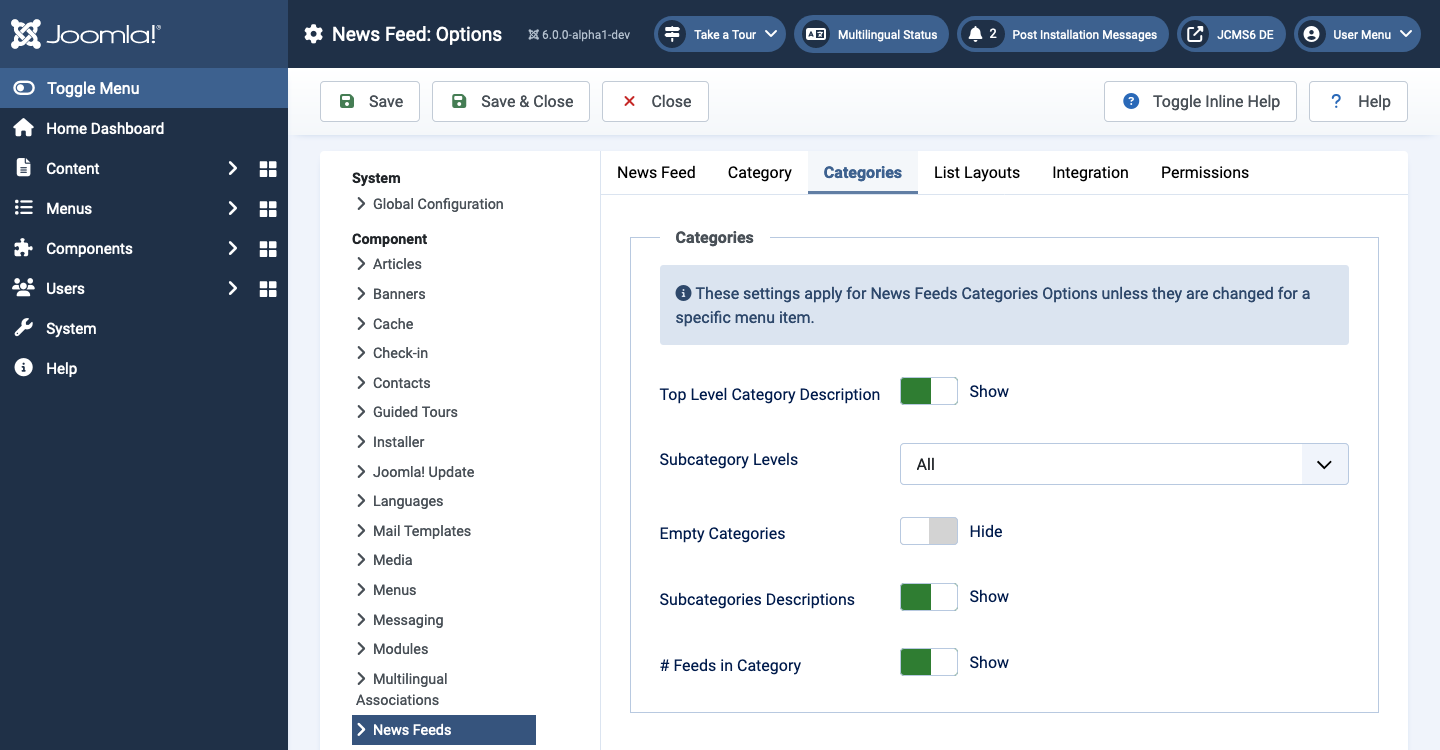Click the Components puzzle icon
Viewport: 1440px width, 750px height.
point(24,248)
